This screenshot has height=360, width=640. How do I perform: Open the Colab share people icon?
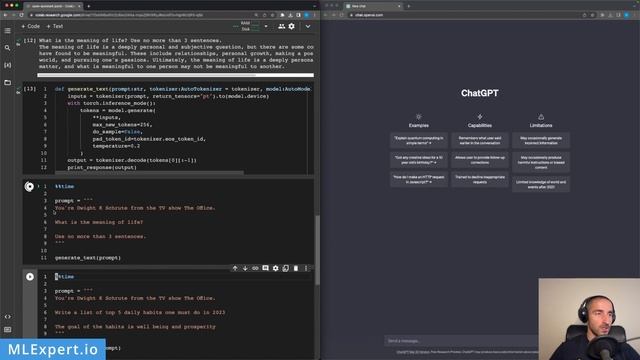[x=281, y=26]
